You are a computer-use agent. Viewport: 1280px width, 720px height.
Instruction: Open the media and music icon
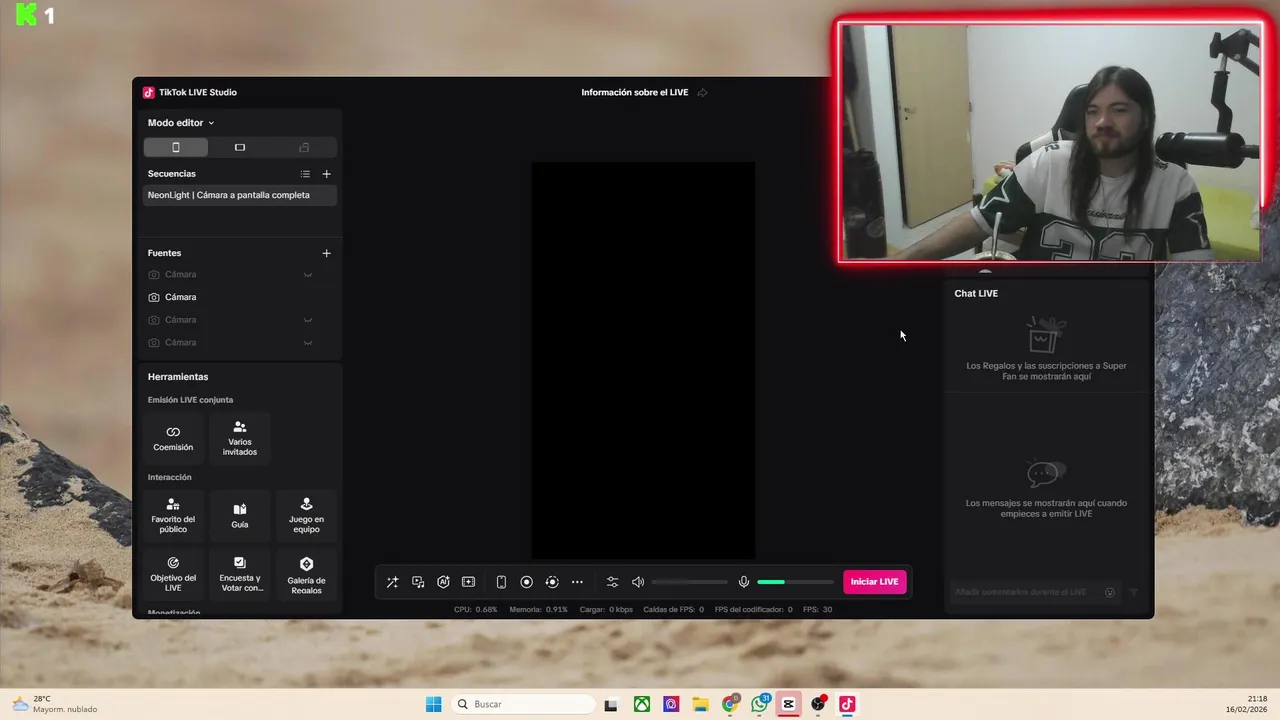pyautogui.click(x=418, y=582)
